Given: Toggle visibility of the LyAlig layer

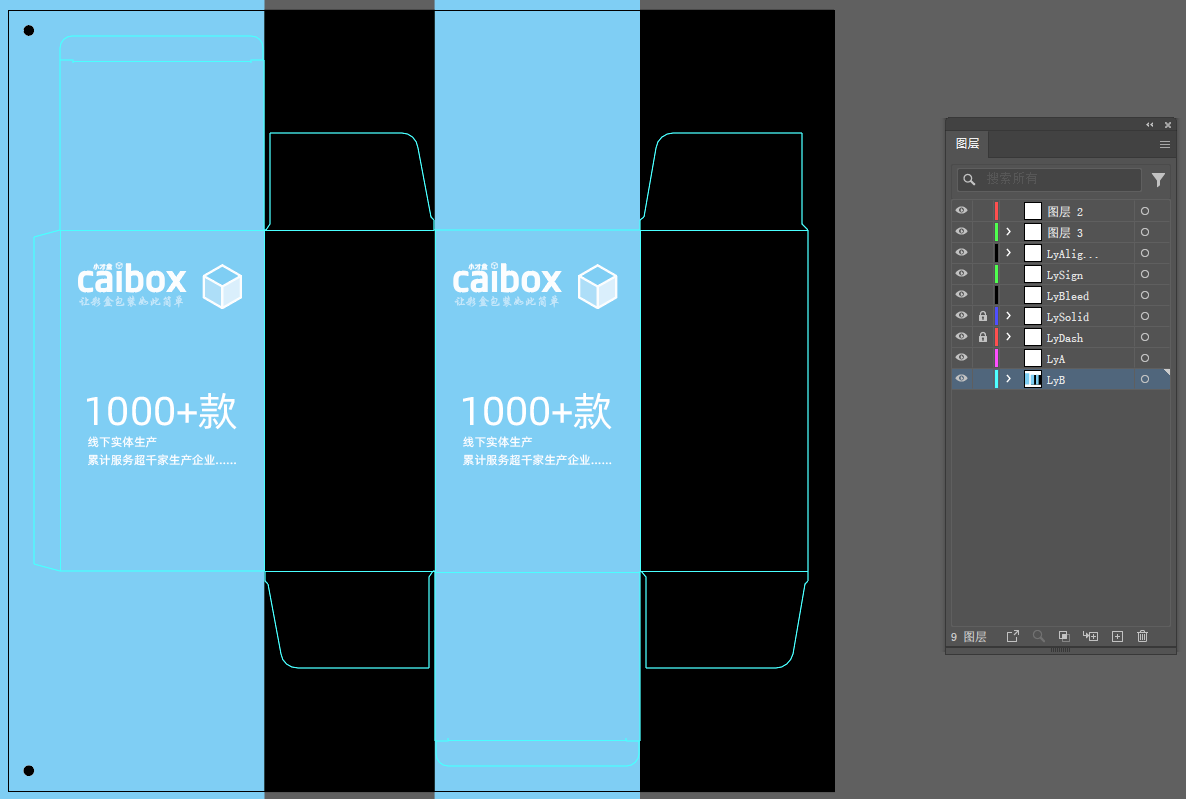Looking at the screenshot, I should [x=961, y=253].
